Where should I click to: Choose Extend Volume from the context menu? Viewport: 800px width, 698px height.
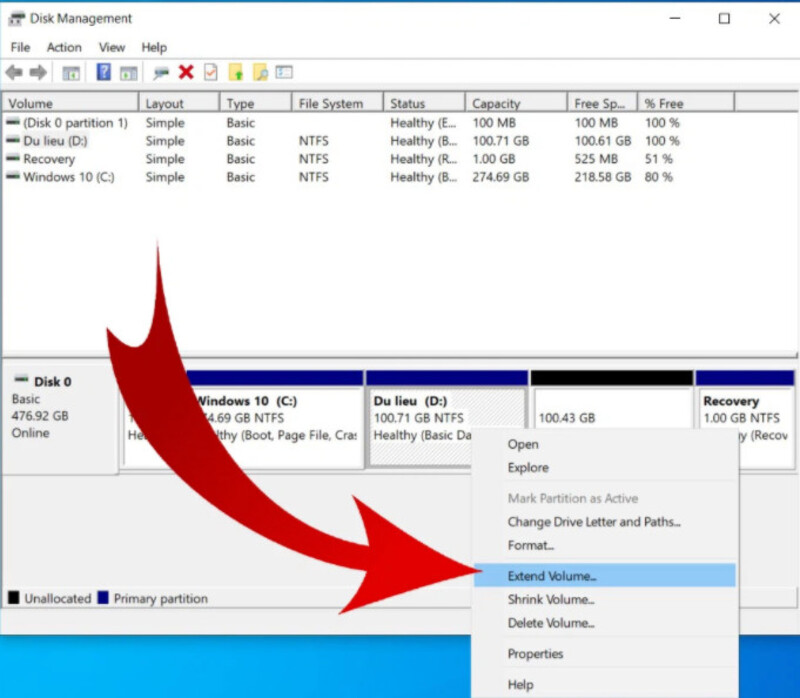(x=605, y=576)
